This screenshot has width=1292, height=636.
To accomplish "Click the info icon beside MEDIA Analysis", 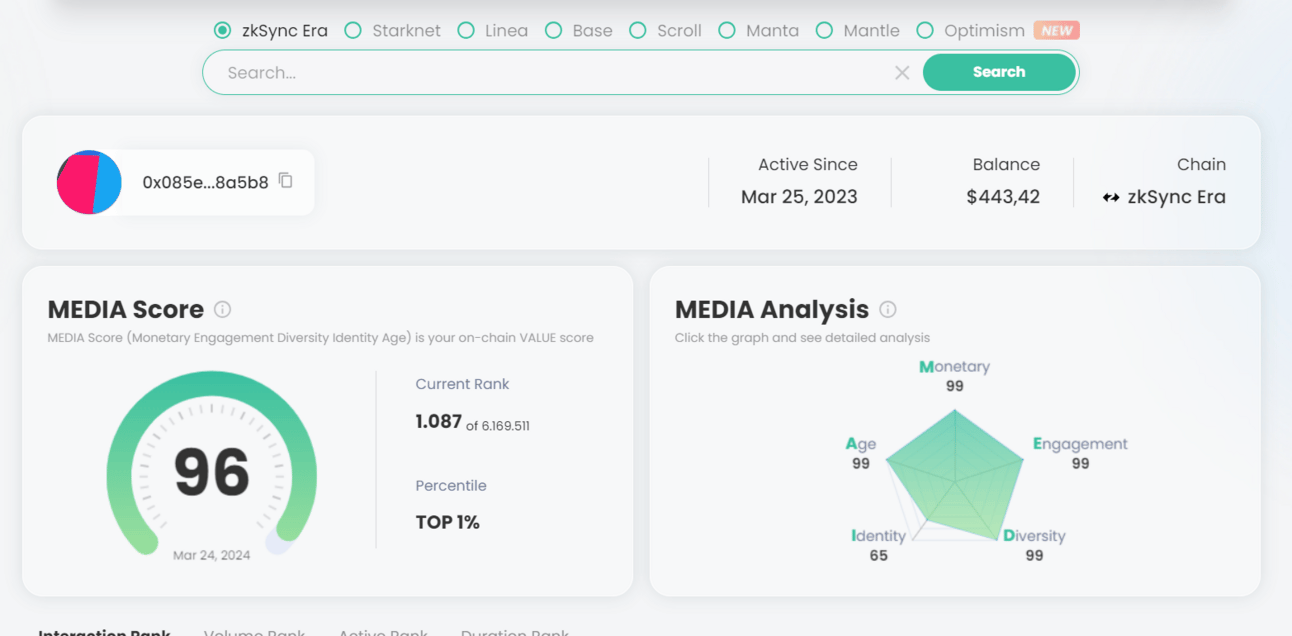I will pyautogui.click(x=887, y=309).
